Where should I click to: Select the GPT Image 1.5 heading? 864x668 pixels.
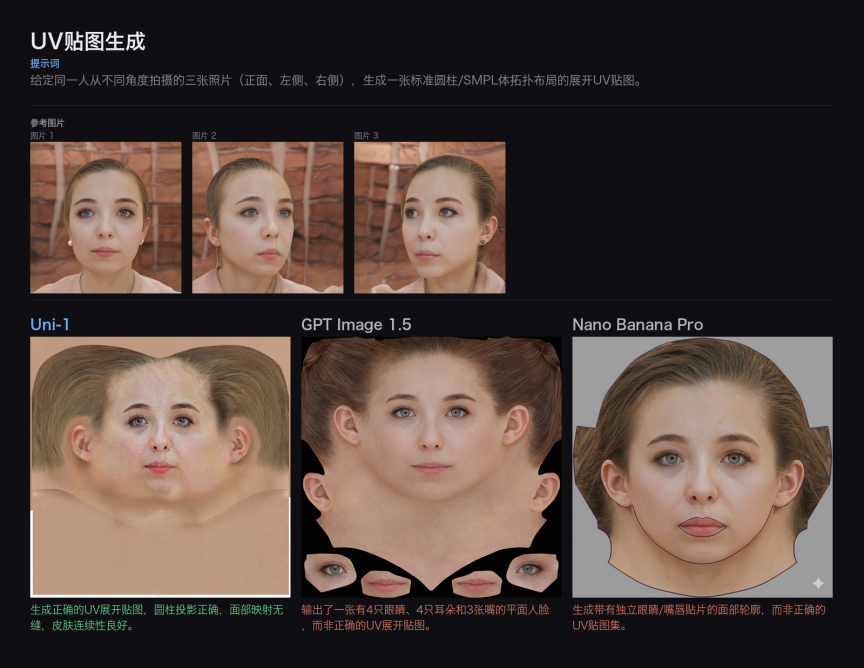point(356,324)
